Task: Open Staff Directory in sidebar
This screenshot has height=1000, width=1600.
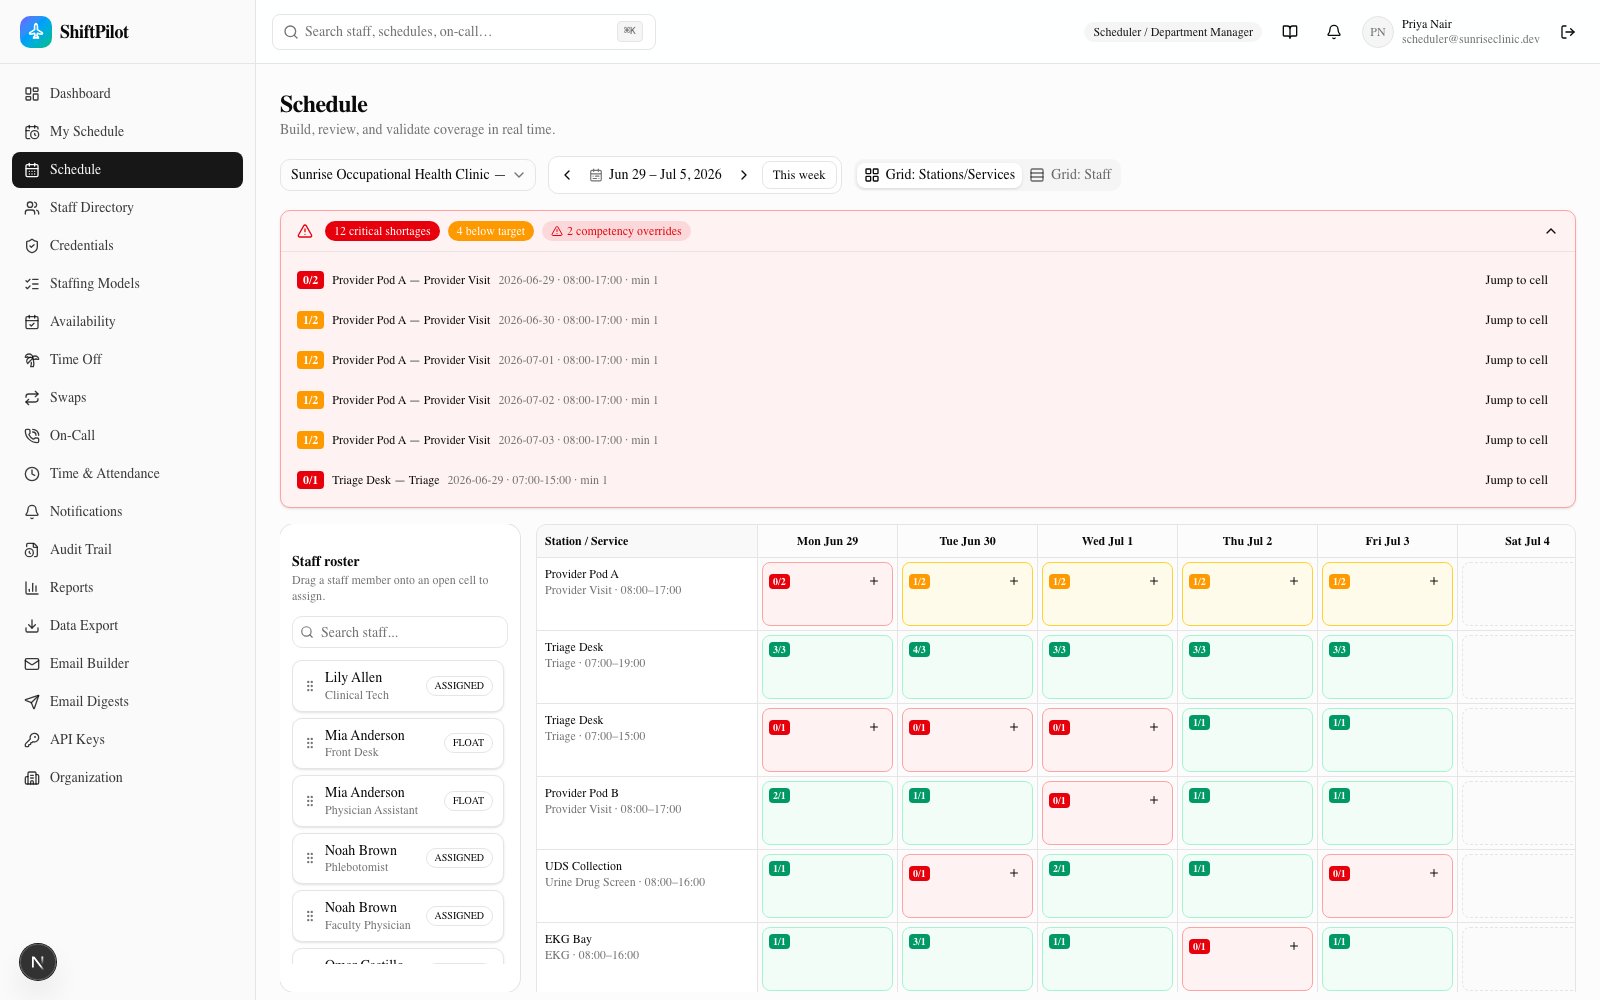Action: coord(127,208)
